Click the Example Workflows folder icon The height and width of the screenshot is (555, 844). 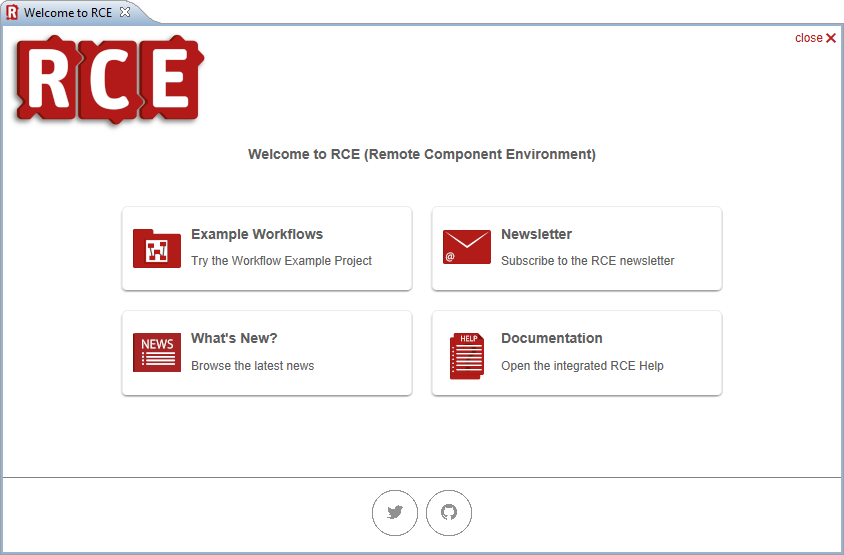[157, 248]
